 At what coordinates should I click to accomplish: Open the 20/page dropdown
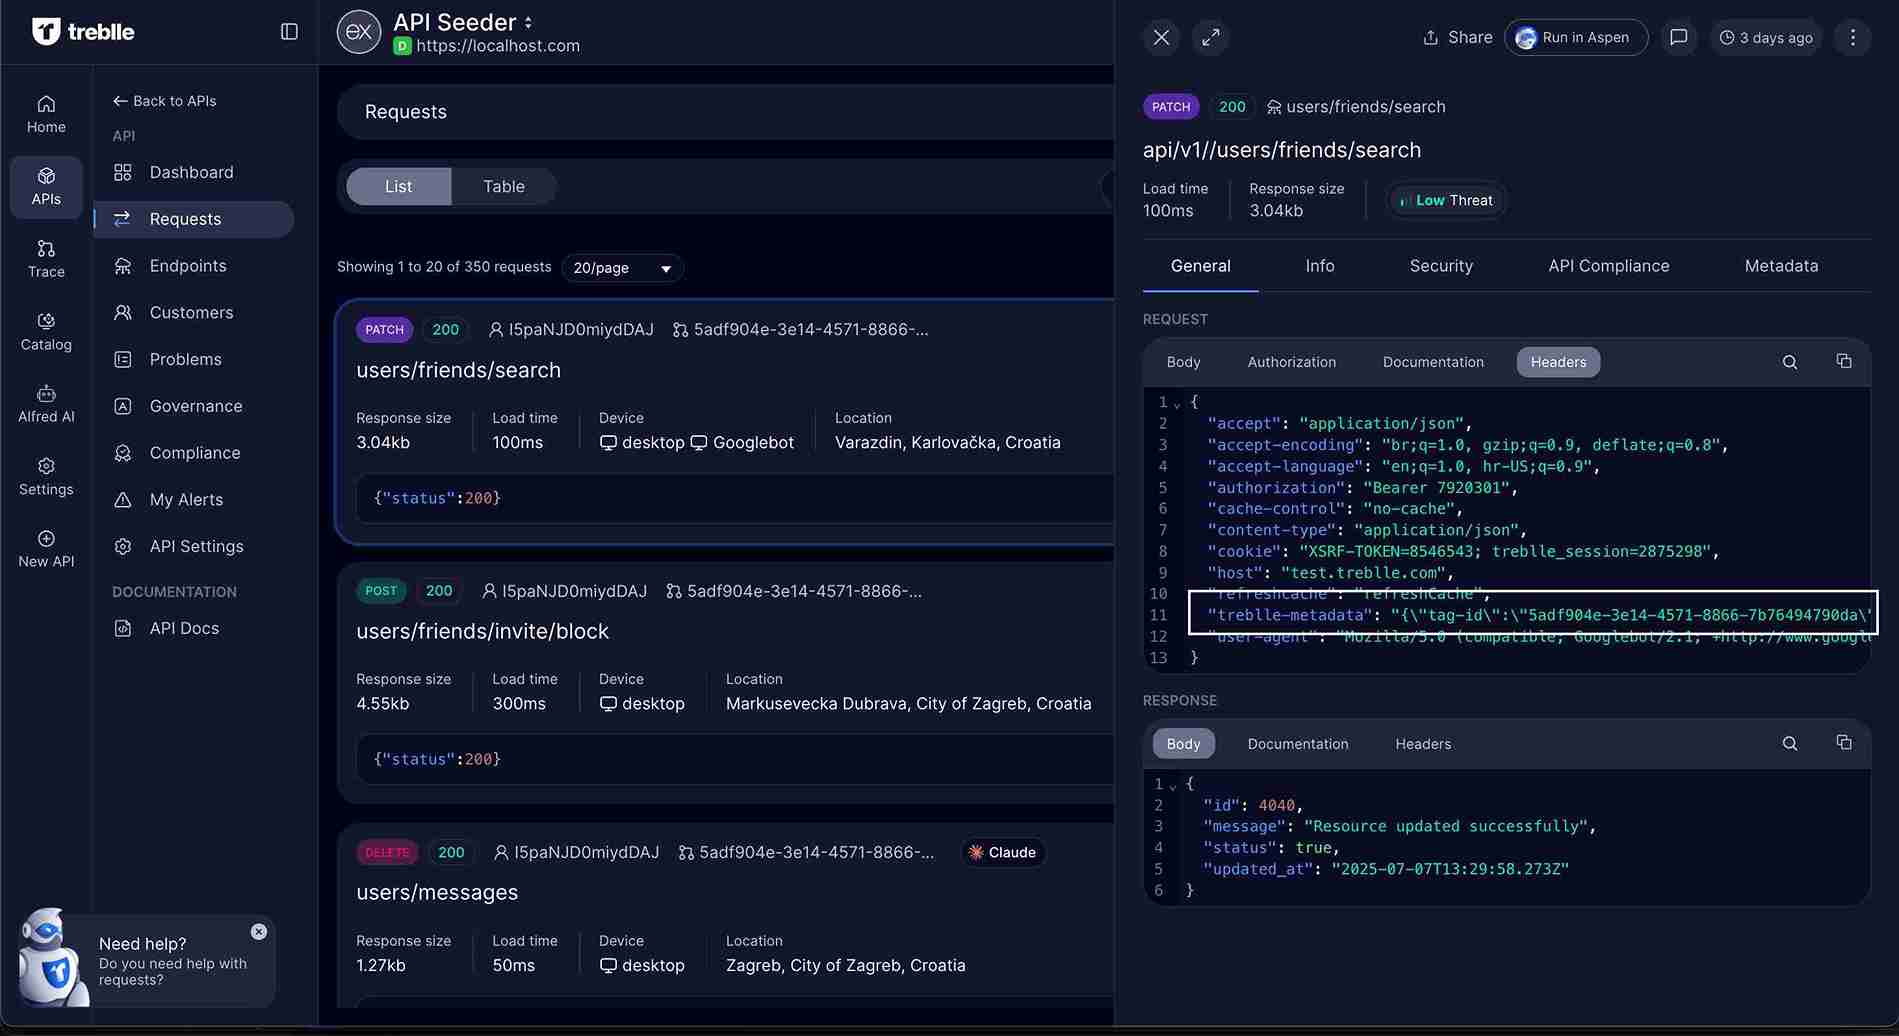click(x=621, y=268)
